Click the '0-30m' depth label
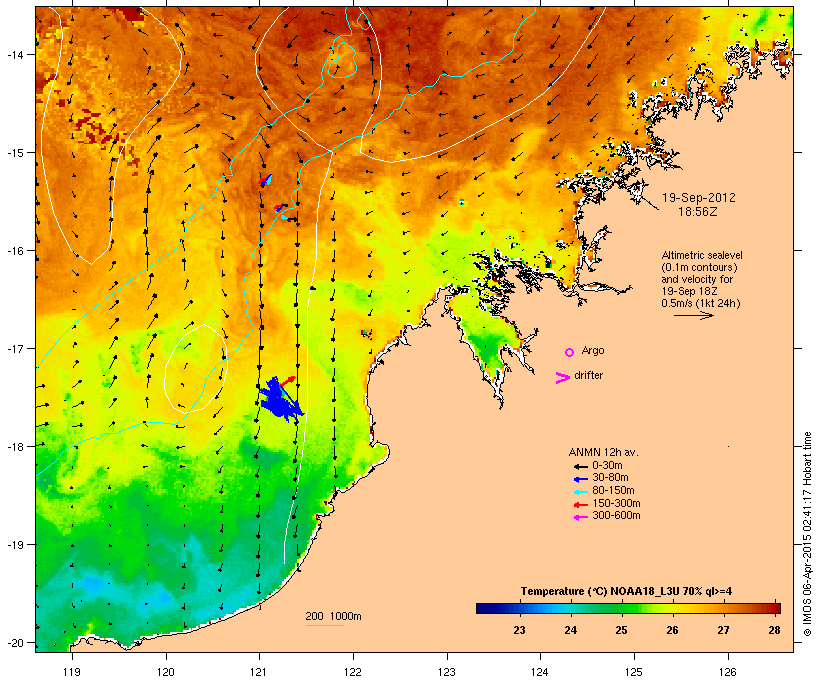The height and width of the screenshot is (680, 820). [607, 466]
